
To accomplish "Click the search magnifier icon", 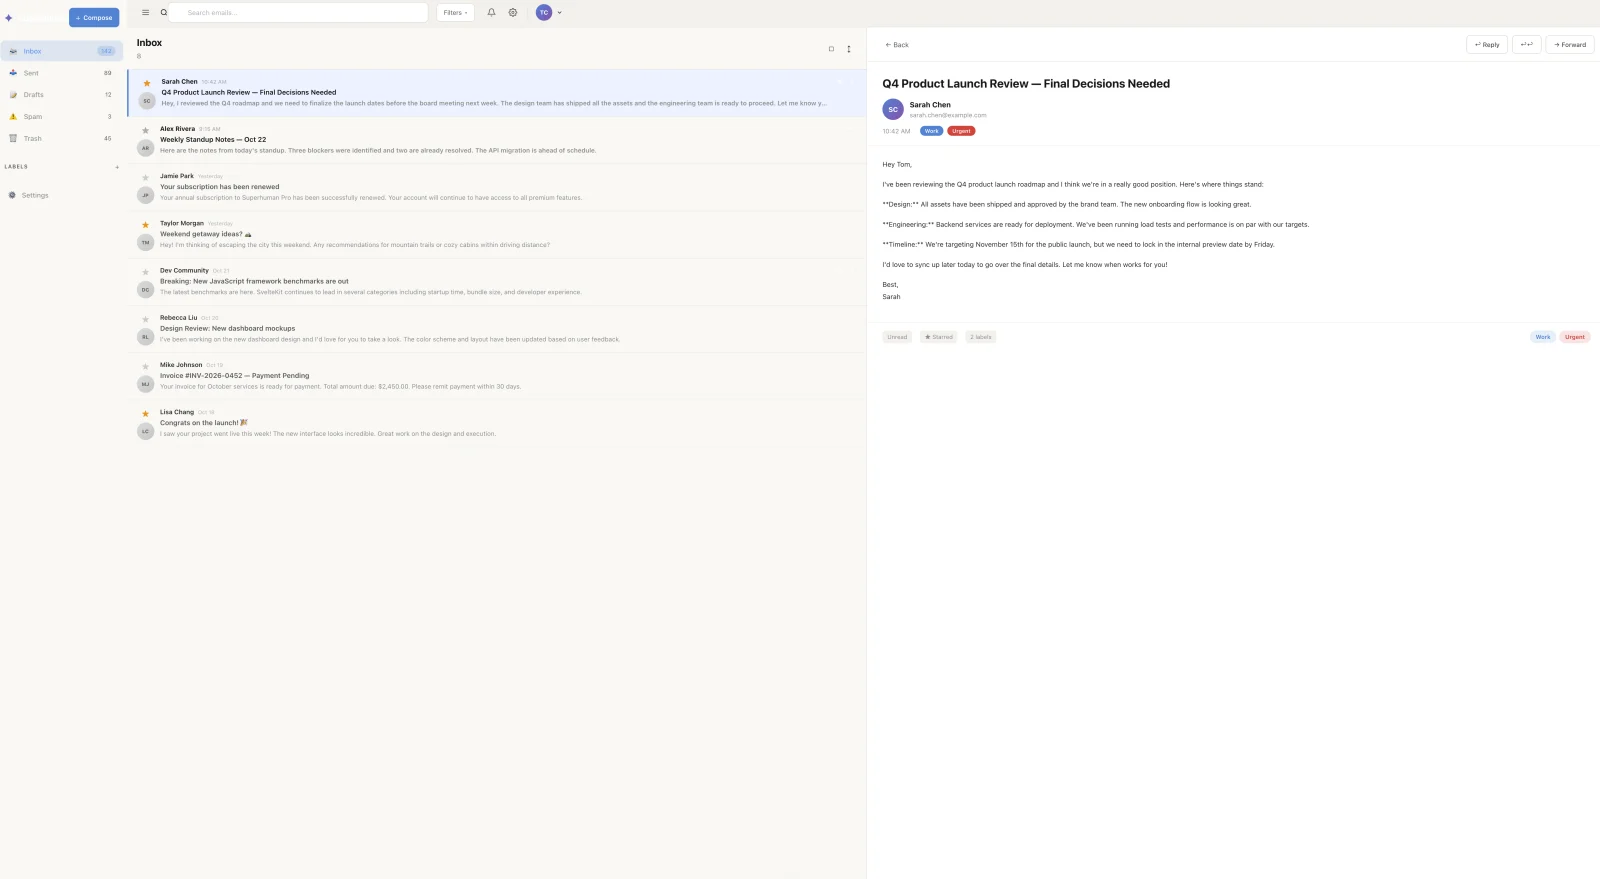I will [x=164, y=13].
